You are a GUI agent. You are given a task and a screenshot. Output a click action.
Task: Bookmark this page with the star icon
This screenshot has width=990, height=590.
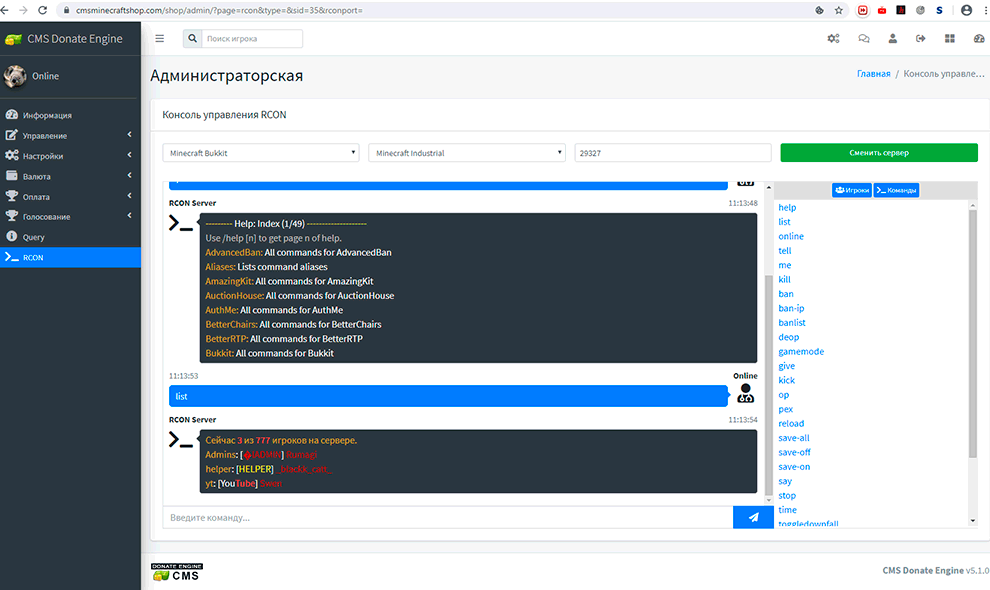tap(838, 10)
